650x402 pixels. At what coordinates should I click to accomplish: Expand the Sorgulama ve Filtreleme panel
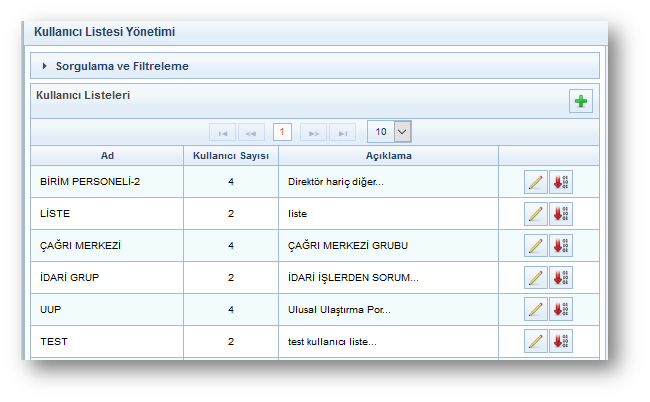pyautogui.click(x=122, y=66)
